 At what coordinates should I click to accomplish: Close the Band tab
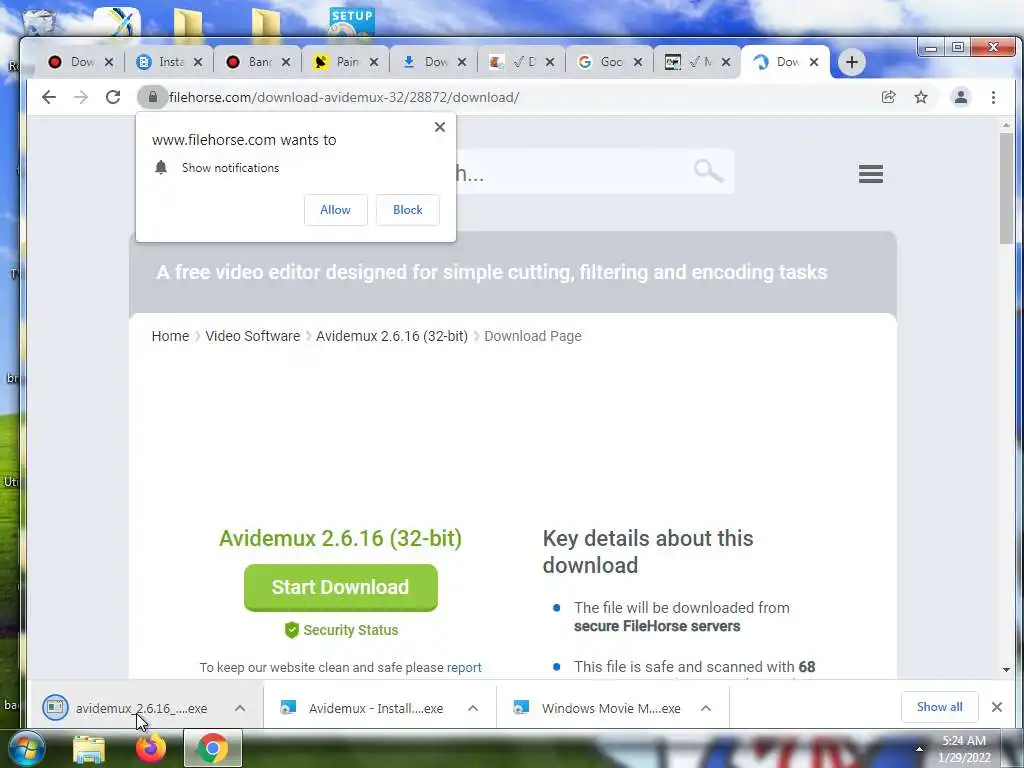pos(285,62)
